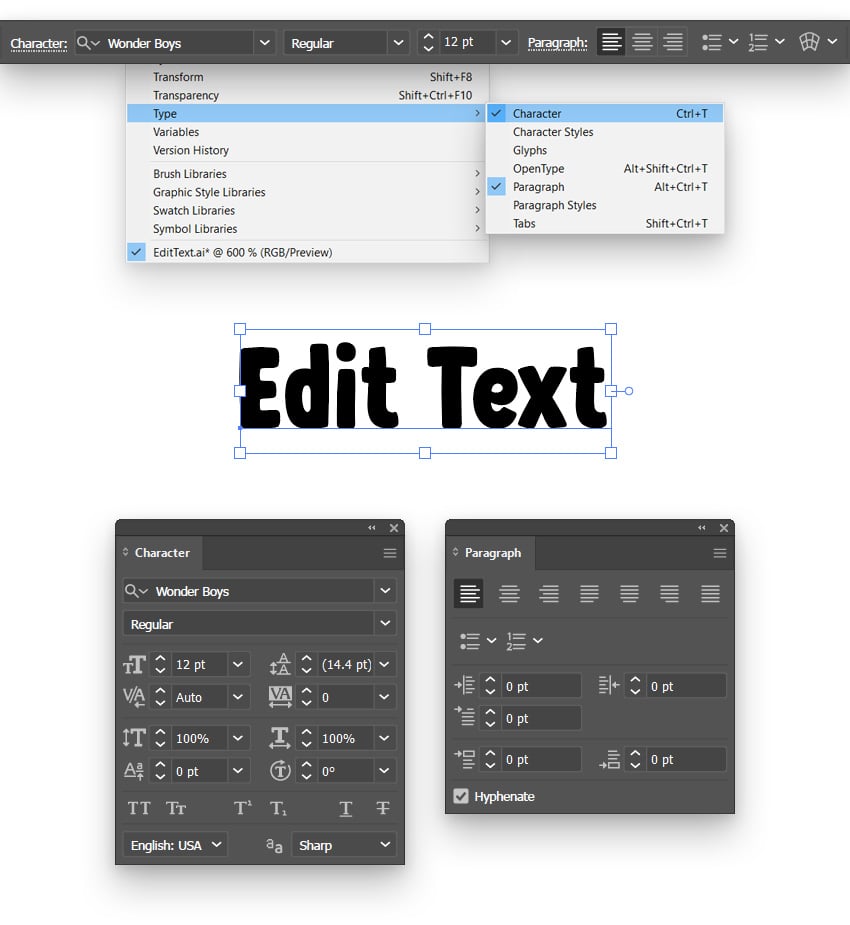Click the numbered list icon in the top bar
This screenshot has height=925, width=850.
pyautogui.click(x=757, y=42)
